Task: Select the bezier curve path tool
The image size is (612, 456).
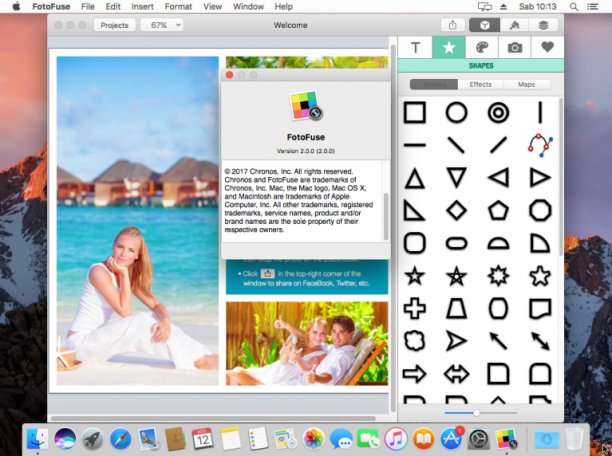Action: (540, 145)
